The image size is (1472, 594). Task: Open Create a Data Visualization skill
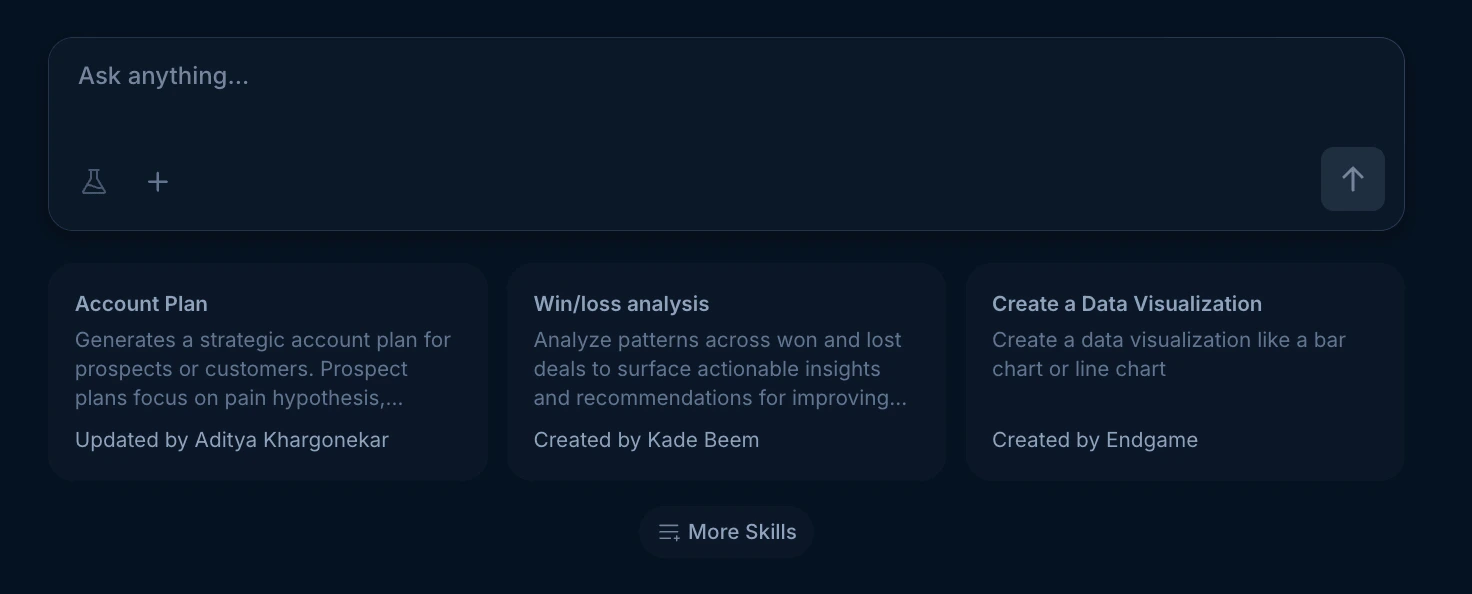coord(1184,371)
